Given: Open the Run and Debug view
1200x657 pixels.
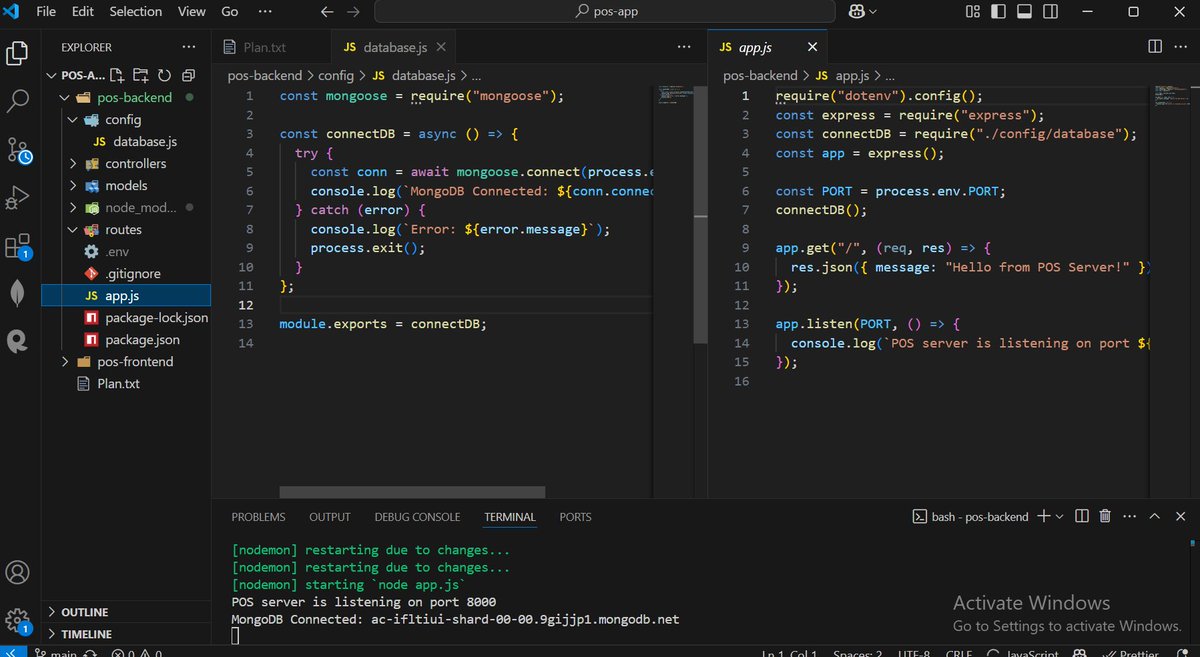Looking at the screenshot, I should click(x=18, y=198).
